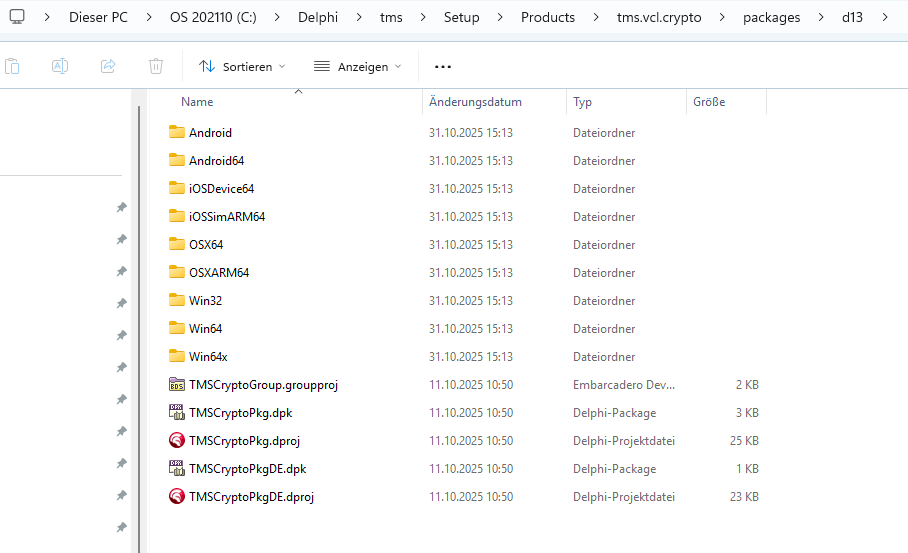Sort by Änderungsdatum column header
This screenshot has width=908, height=553.
point(475,102)
